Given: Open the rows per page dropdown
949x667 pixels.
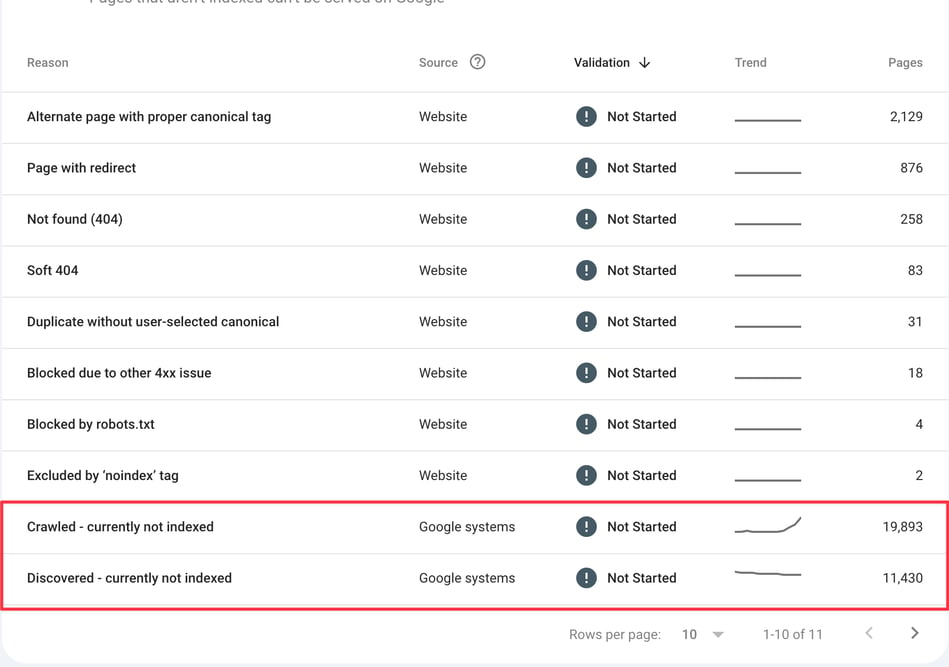Looking at the screenshot, I should click(703, 634).
